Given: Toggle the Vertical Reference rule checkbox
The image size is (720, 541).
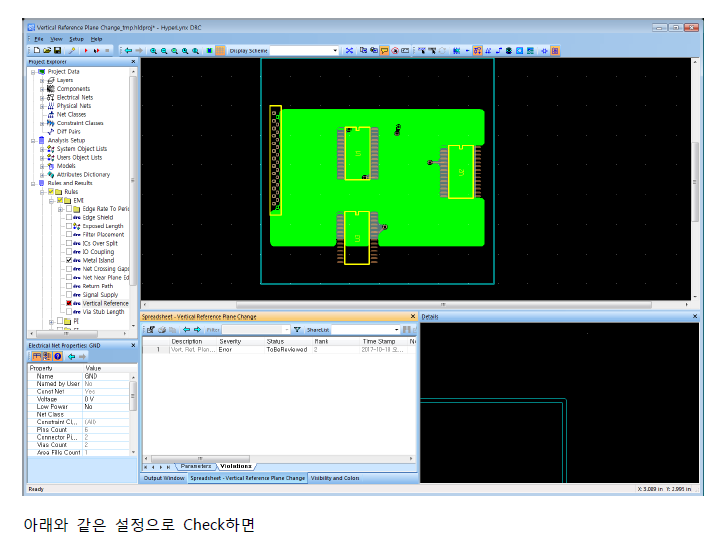Looking at the screenshot, I should point(69,303).
